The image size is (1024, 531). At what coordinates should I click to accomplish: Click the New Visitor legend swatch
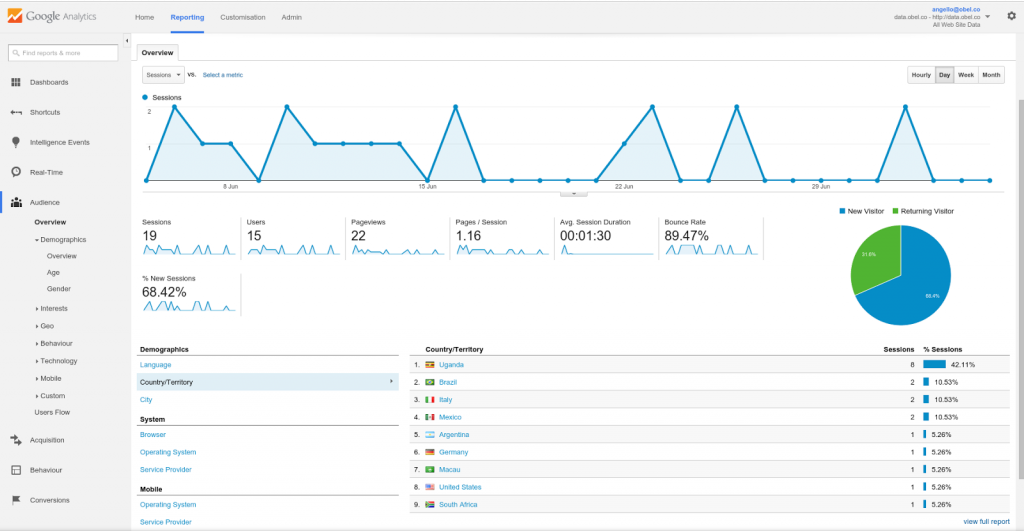(842, 211)
